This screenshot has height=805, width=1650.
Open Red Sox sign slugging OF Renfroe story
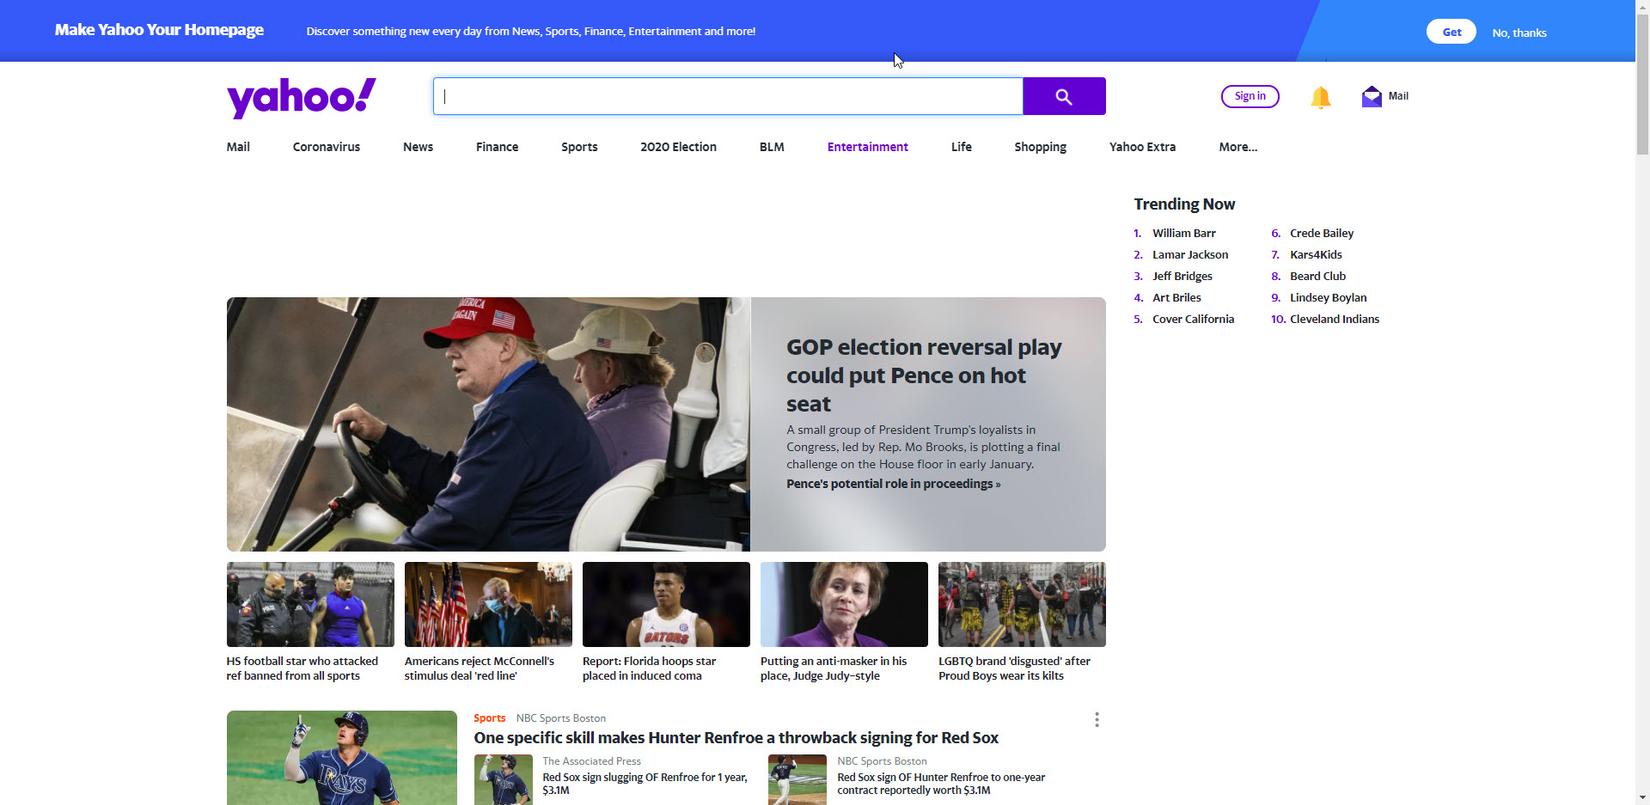pos(645,783)
